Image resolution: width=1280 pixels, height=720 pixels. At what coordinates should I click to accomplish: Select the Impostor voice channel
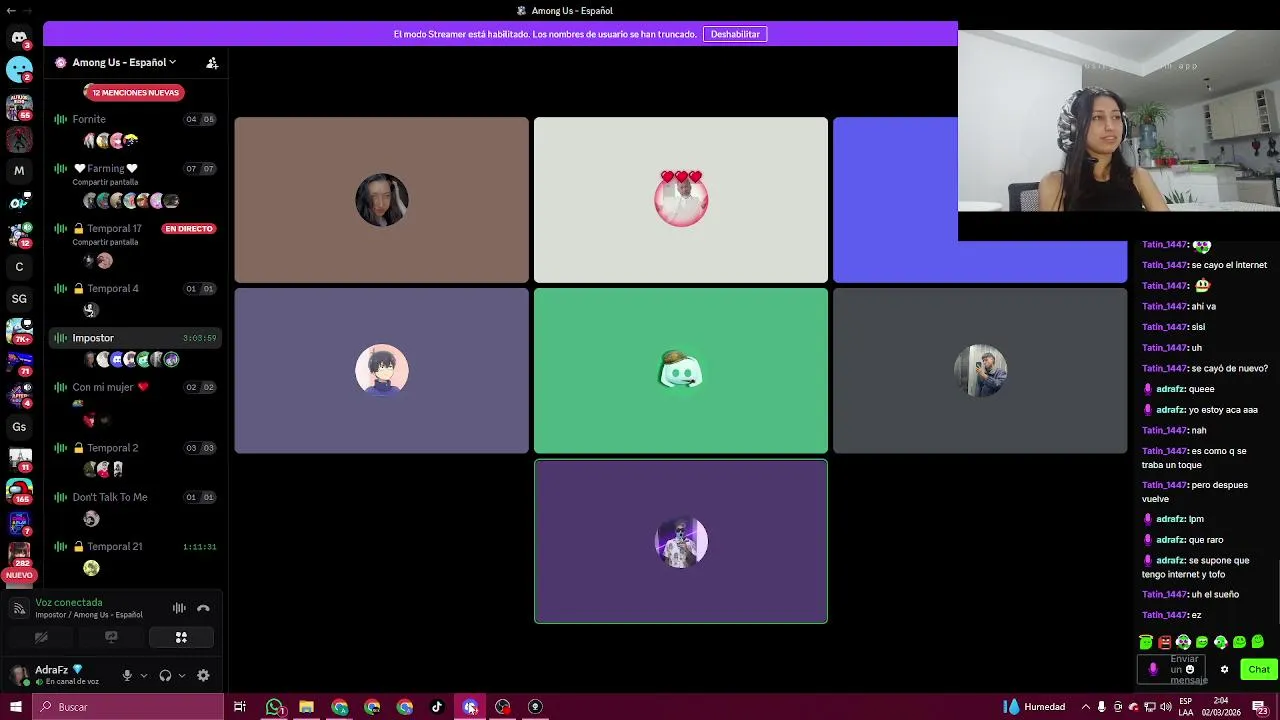(x=135, y=338)
